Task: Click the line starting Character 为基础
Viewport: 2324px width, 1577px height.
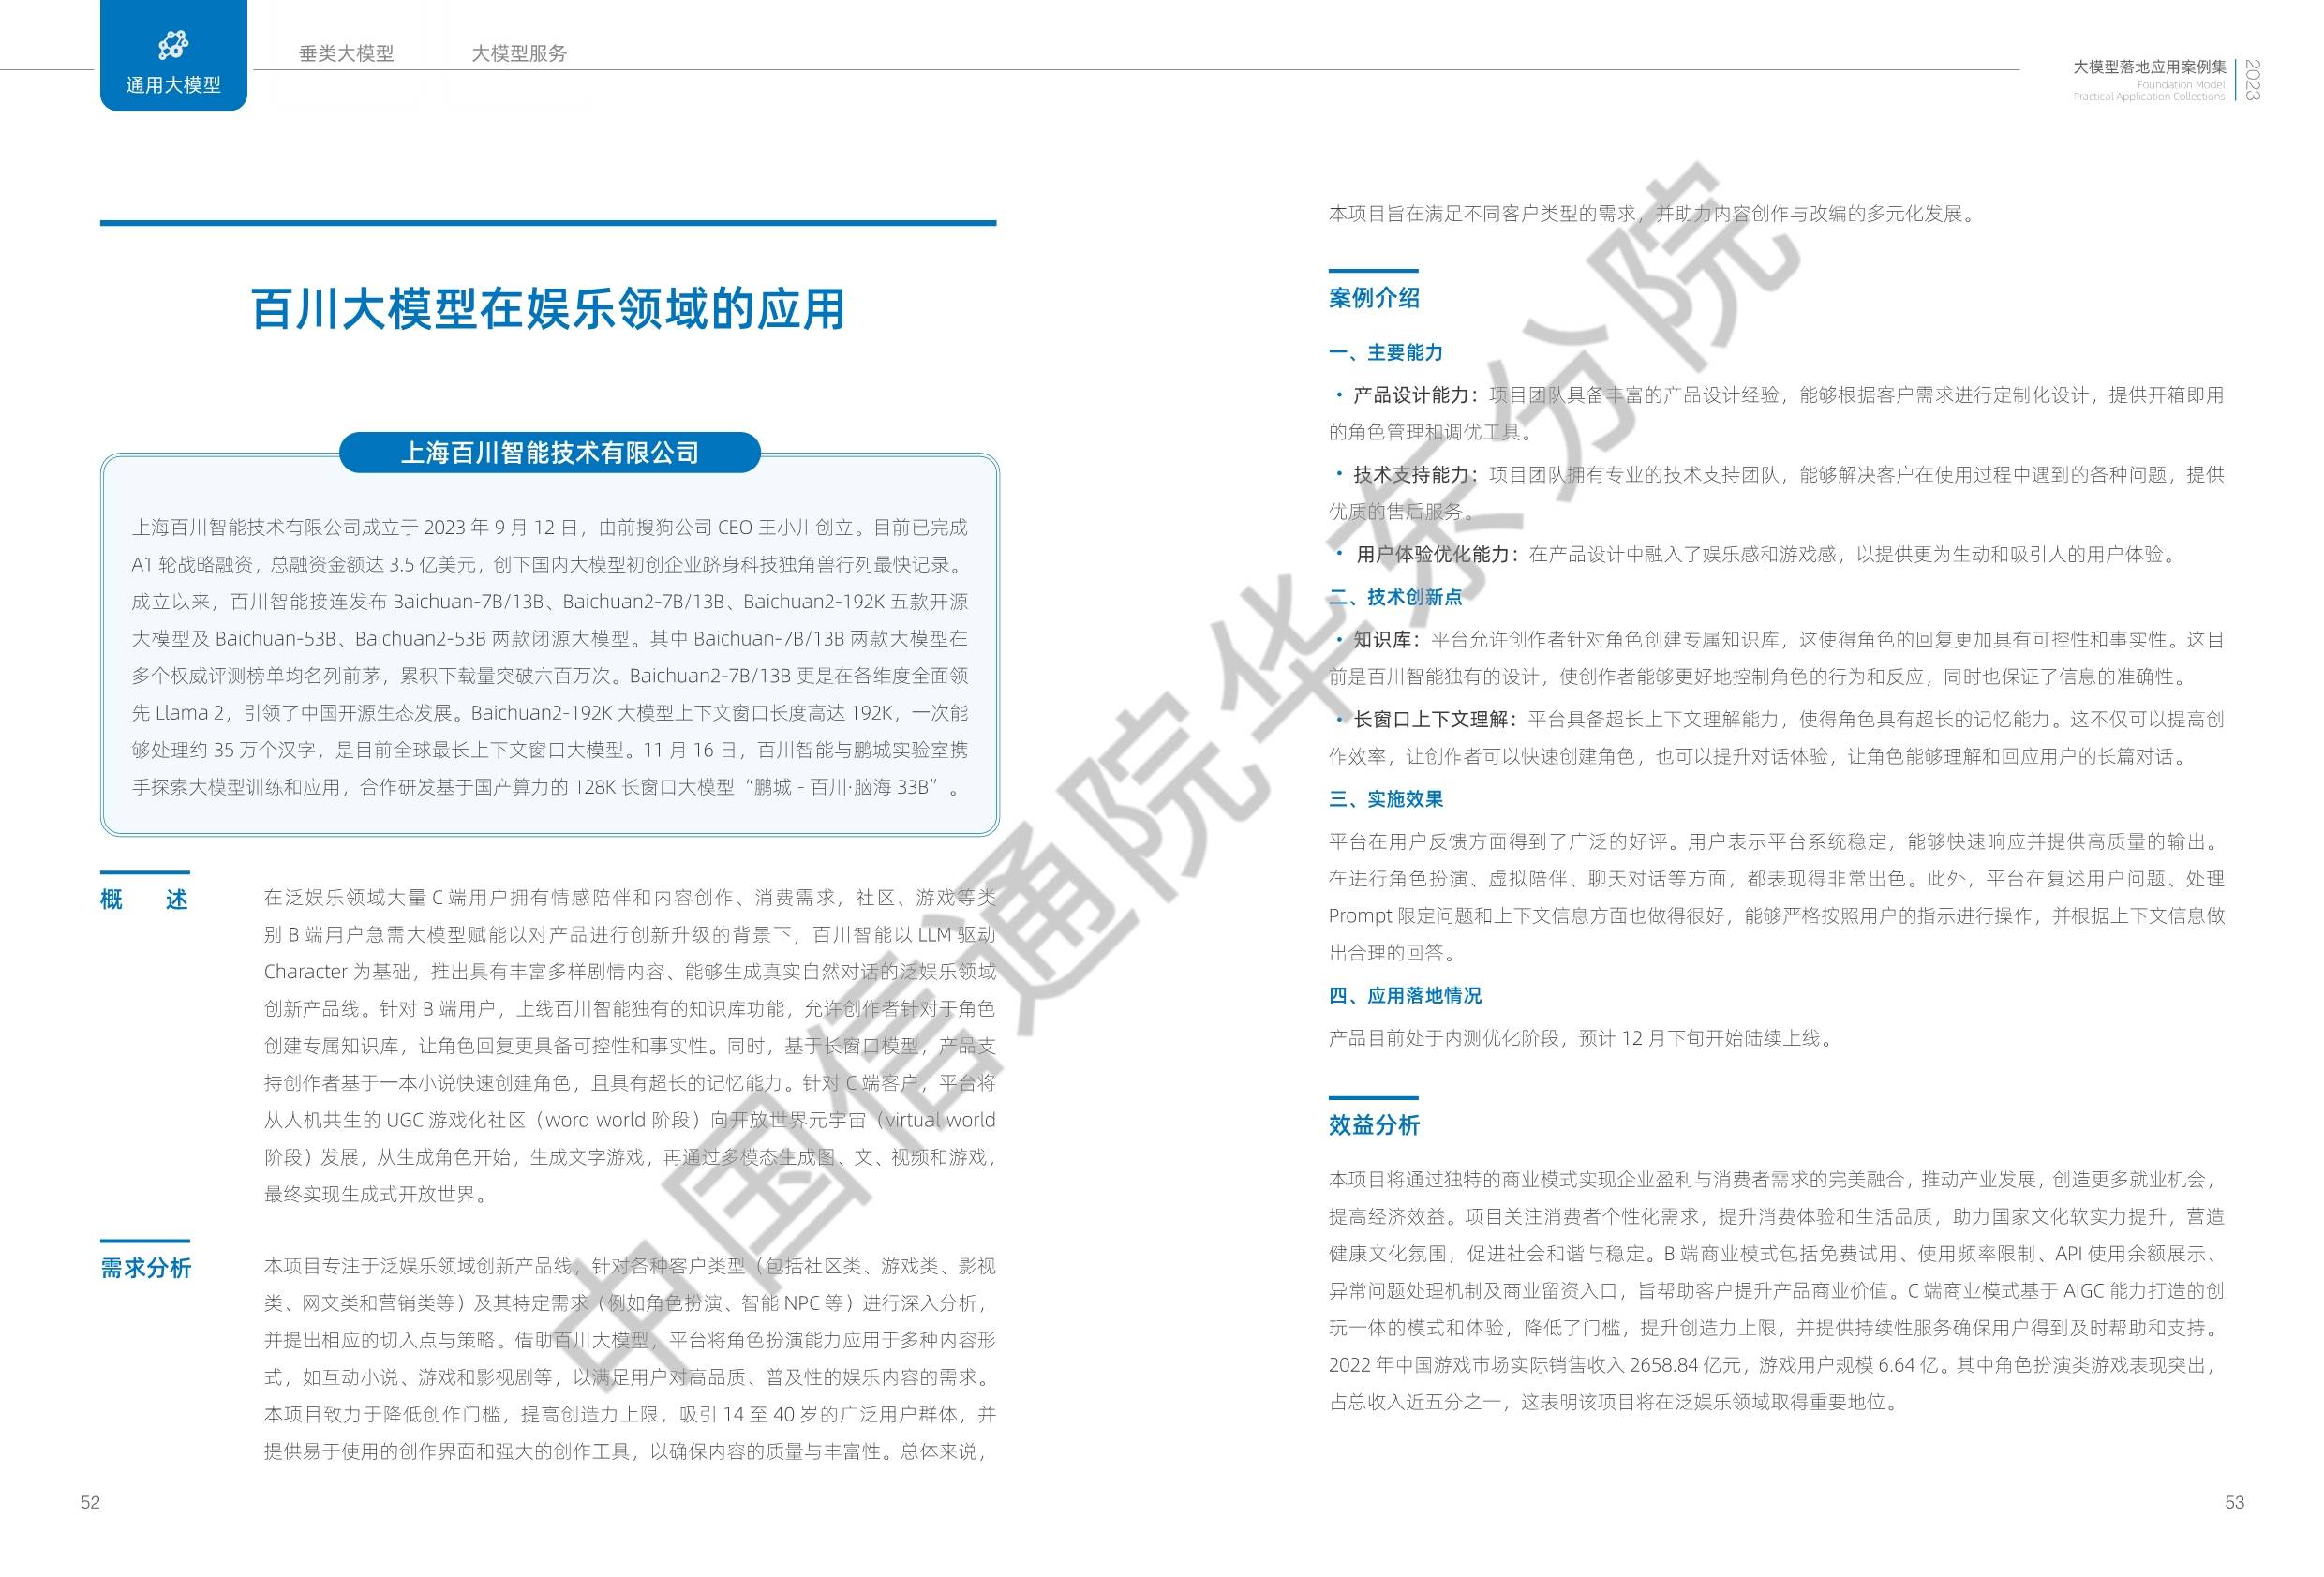Action: click(630, 971)
